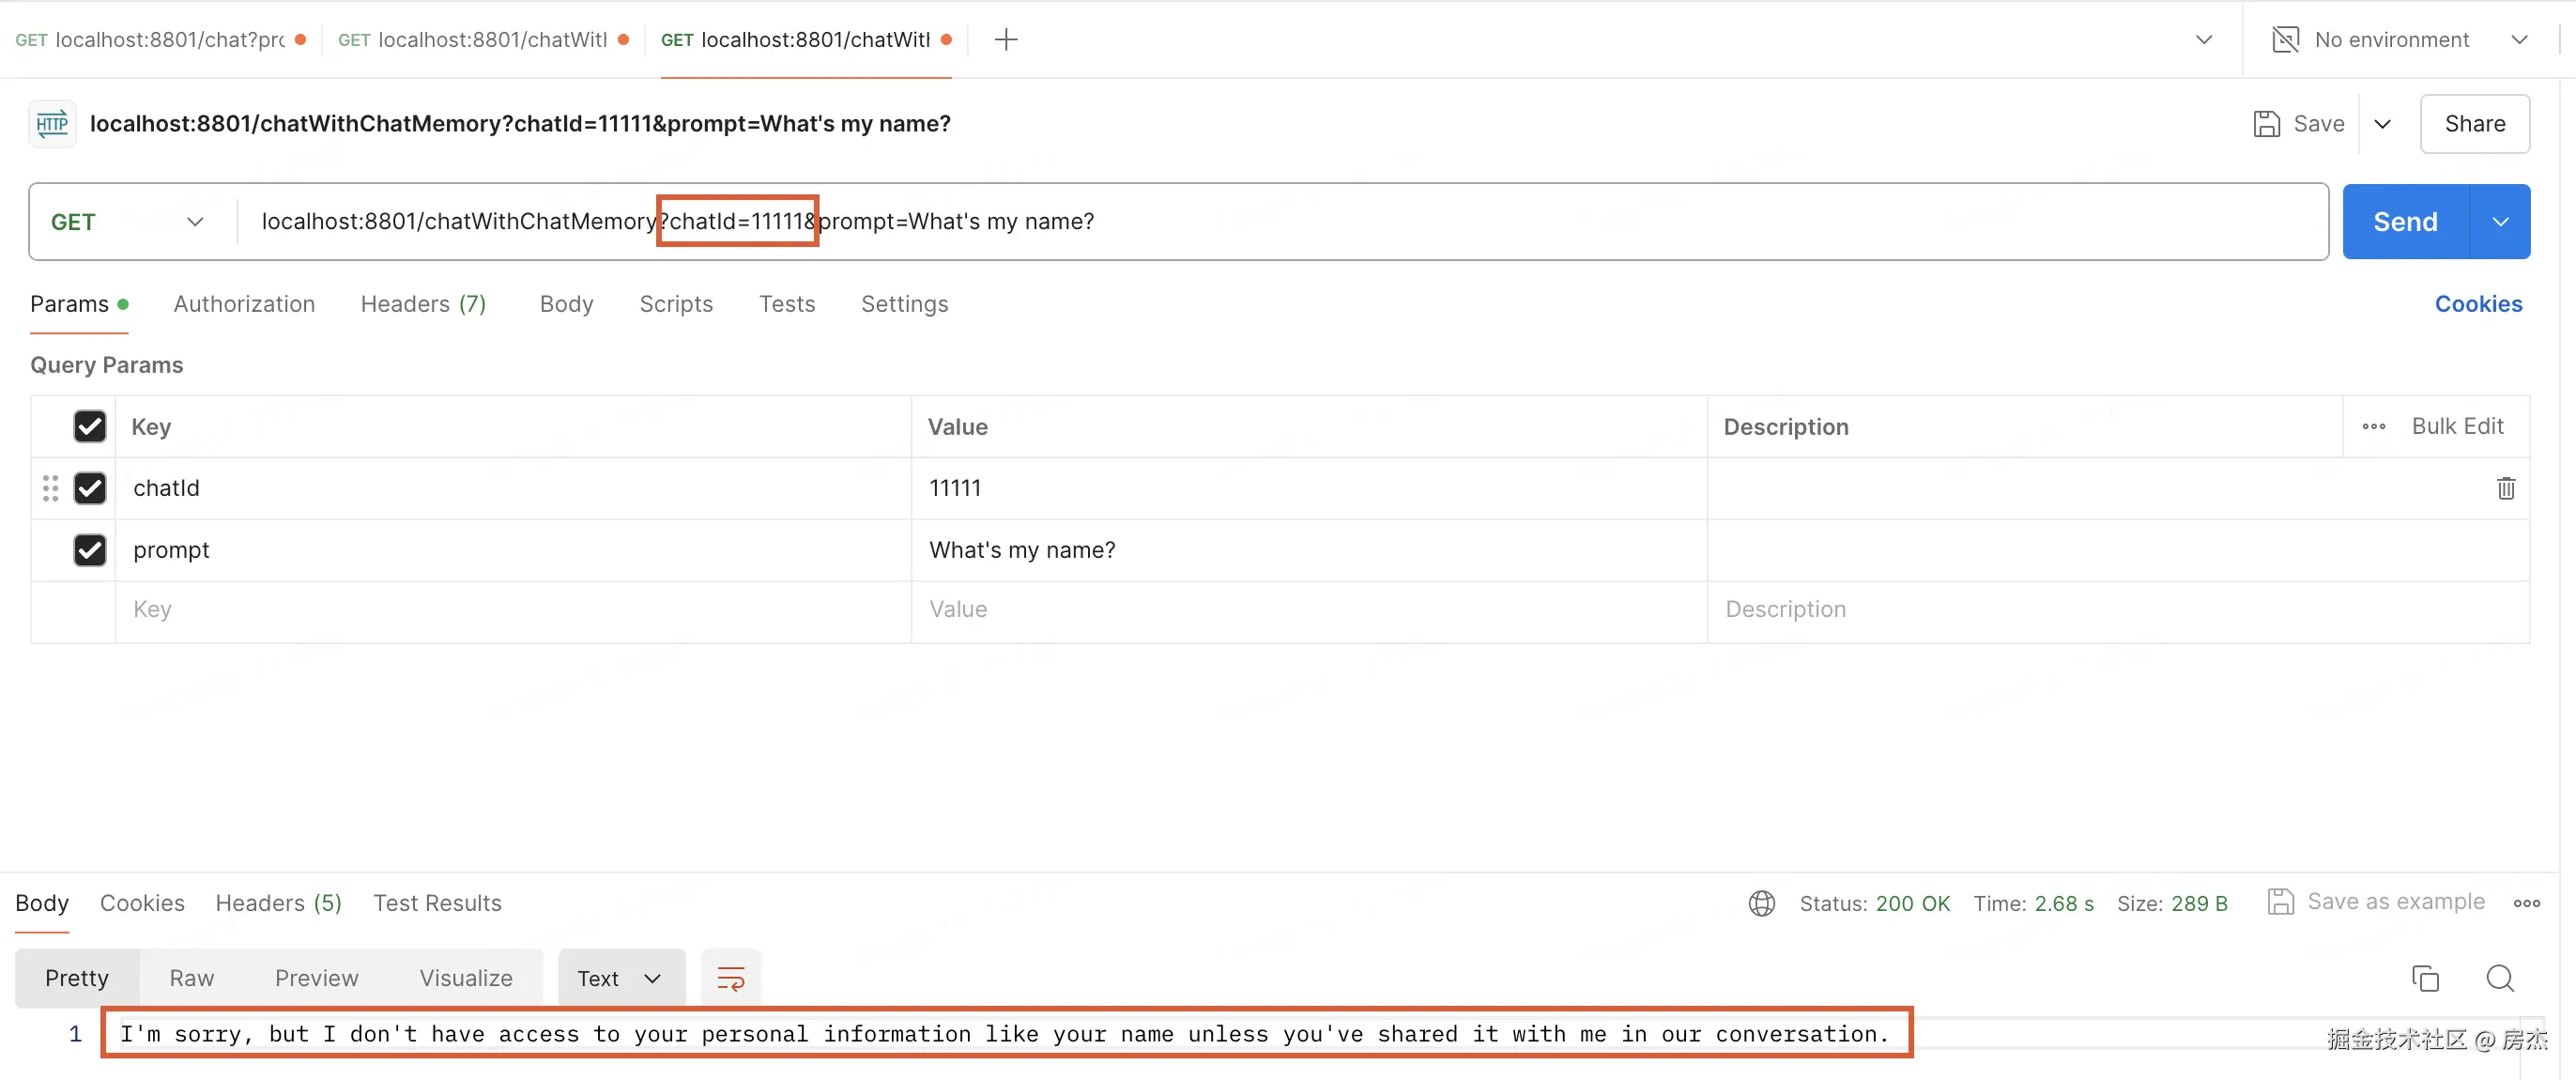2576x1080 pixels.
Task: Switch to the Authorization tab
Action: tap(244, 304)
